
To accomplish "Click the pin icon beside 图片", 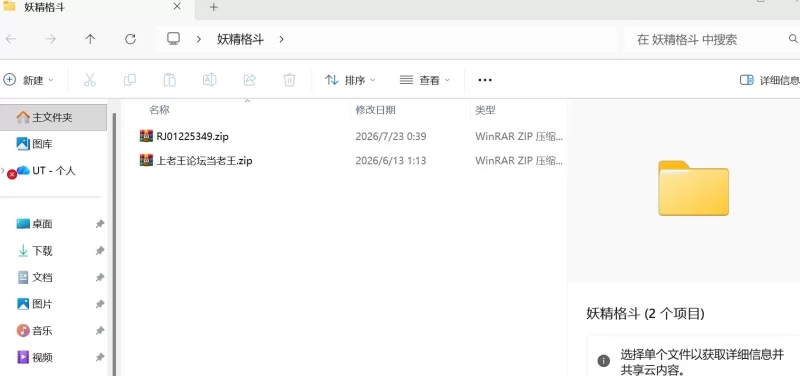I will click(100, 304).
